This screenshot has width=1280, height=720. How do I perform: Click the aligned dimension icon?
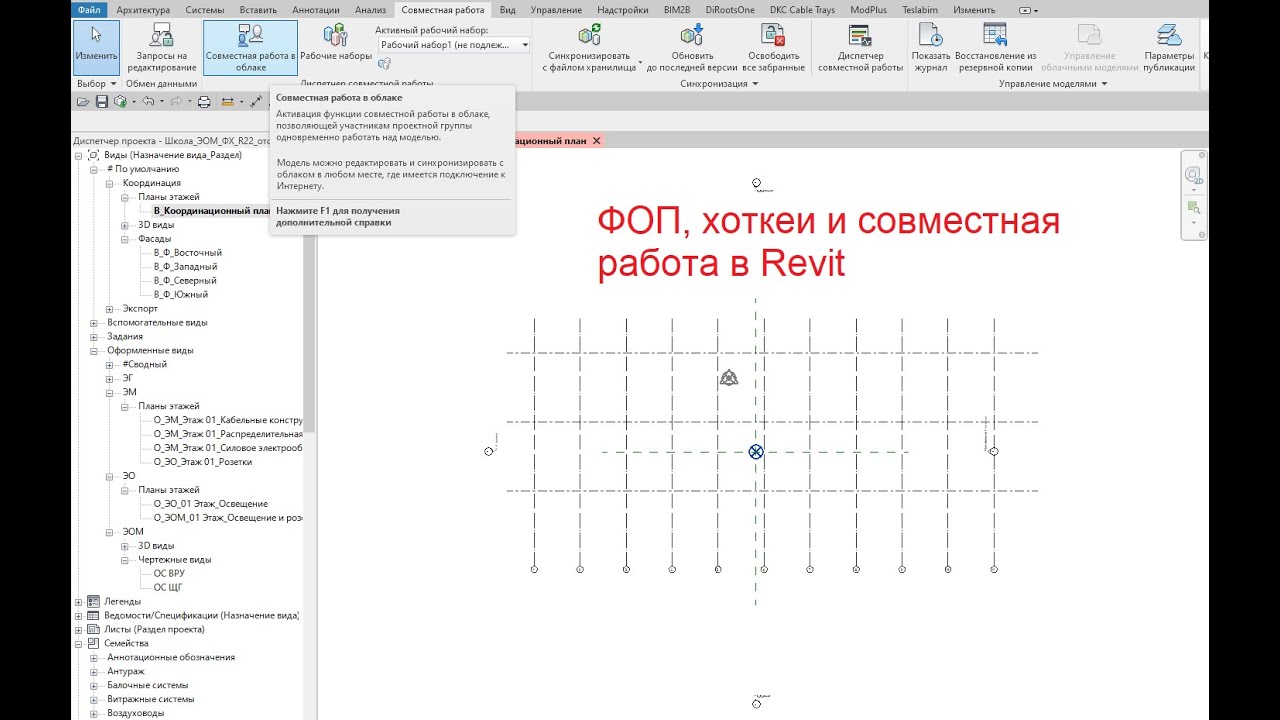256,102
